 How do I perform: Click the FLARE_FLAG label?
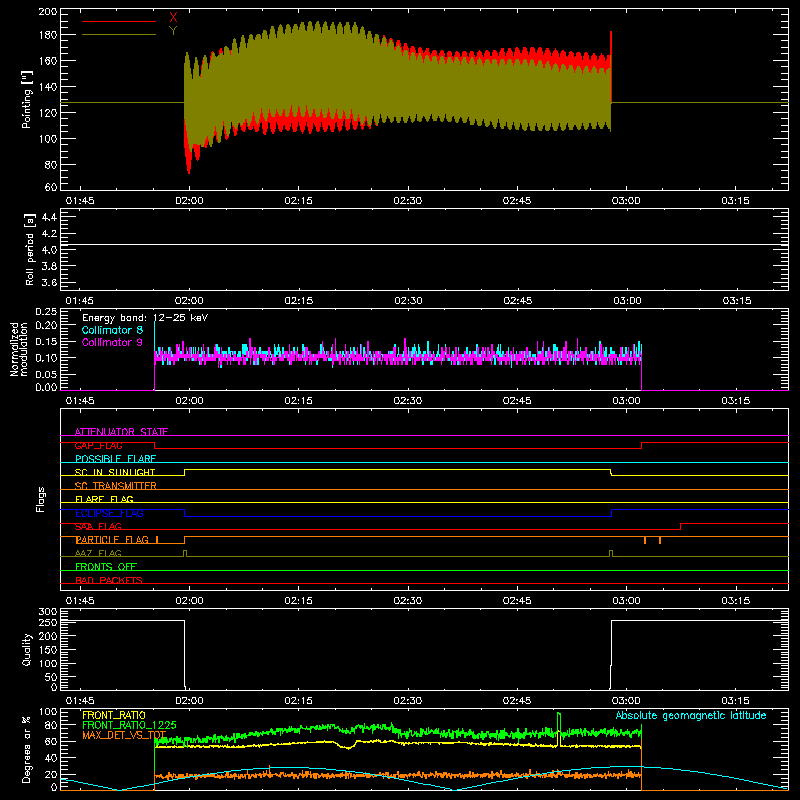[x=104, y=499]
